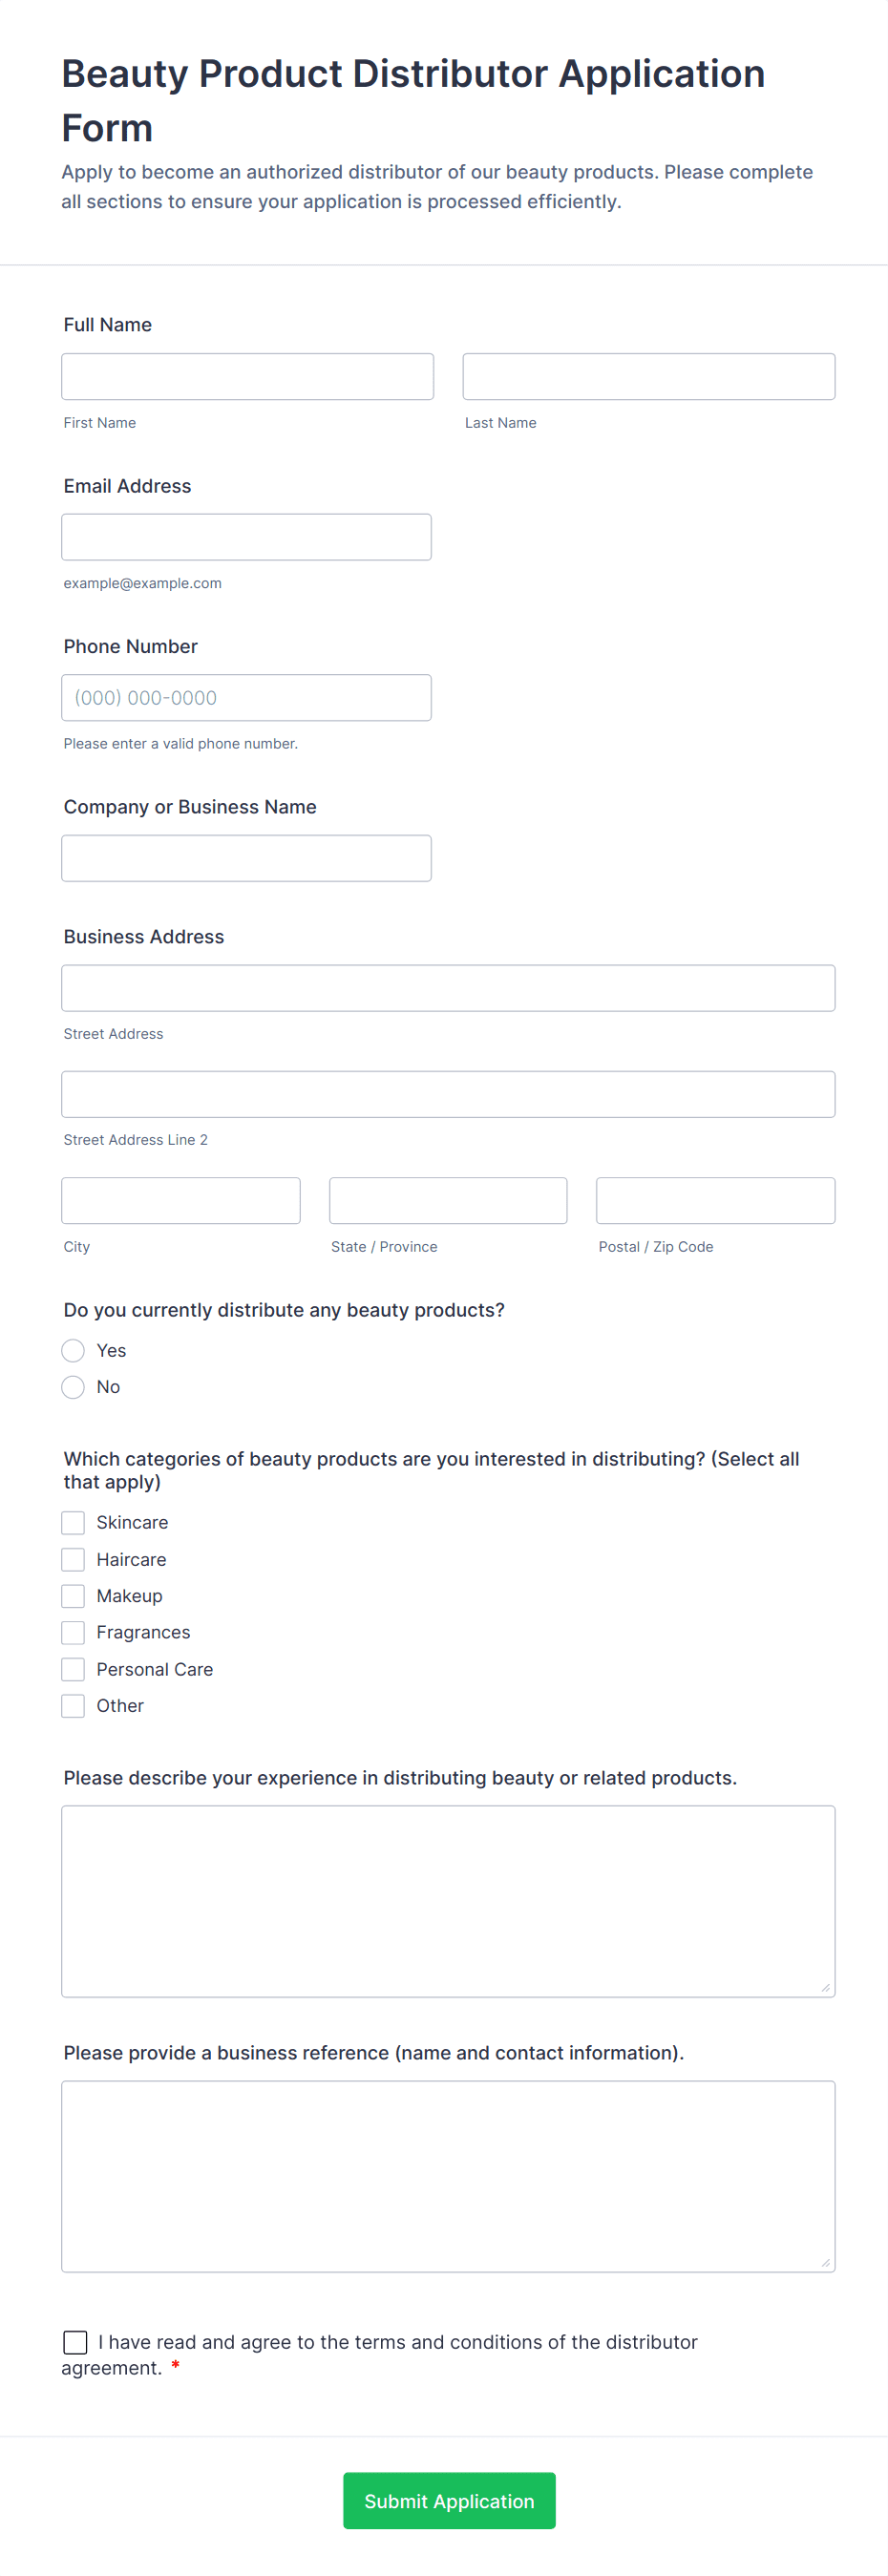888x2576 pixels.
Task: Enable the Makeup checkbox
Action: [73, 1595]
